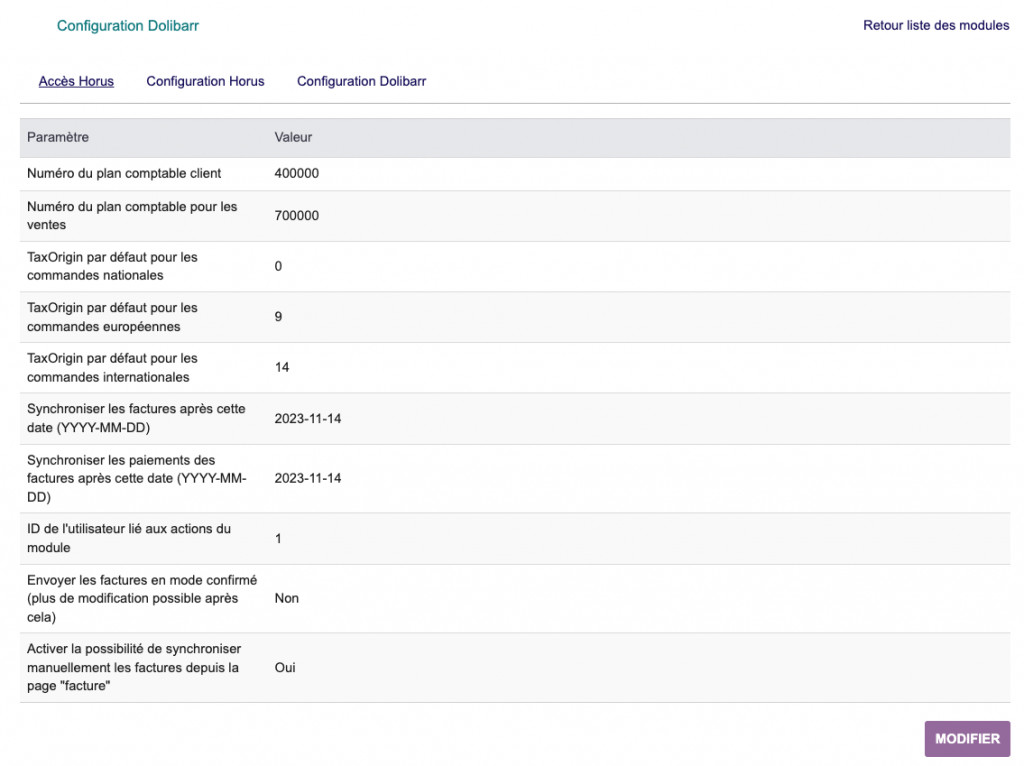Open the Accès Horus tab
This screenshot has width=1024, height=766.
tap(76, 81)
